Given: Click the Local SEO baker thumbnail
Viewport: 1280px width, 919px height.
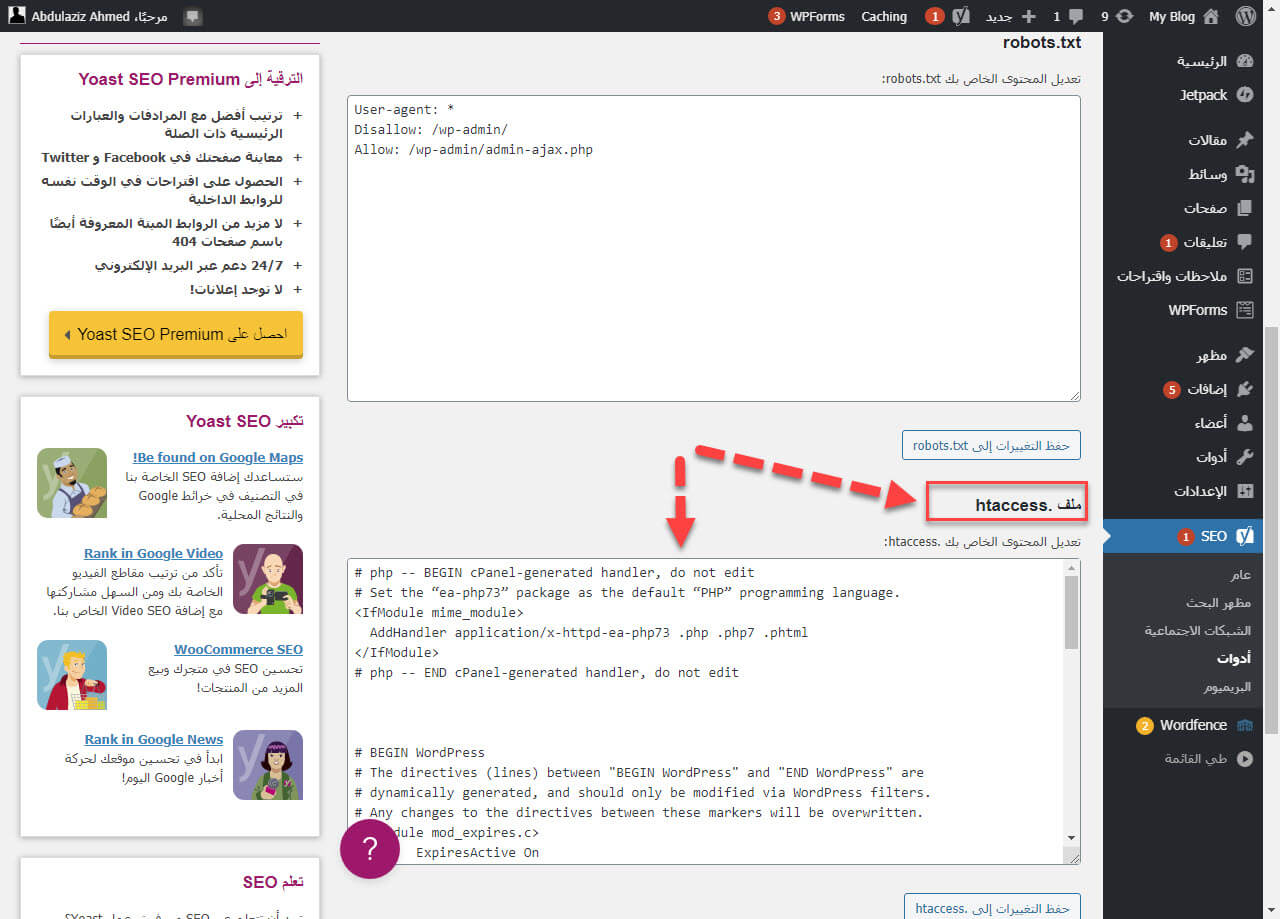Looking at the screenshot, I should pyautogui.click(x=72, y=483).
